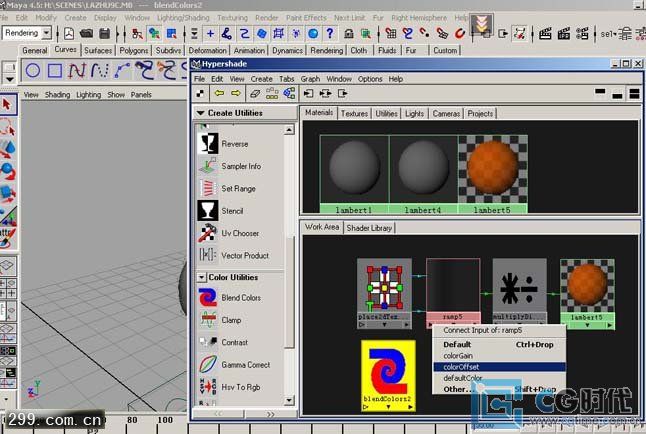The image size is (646, 434).
Task: Show only the top tabs in Hypershade
Action: coord(600,93)
